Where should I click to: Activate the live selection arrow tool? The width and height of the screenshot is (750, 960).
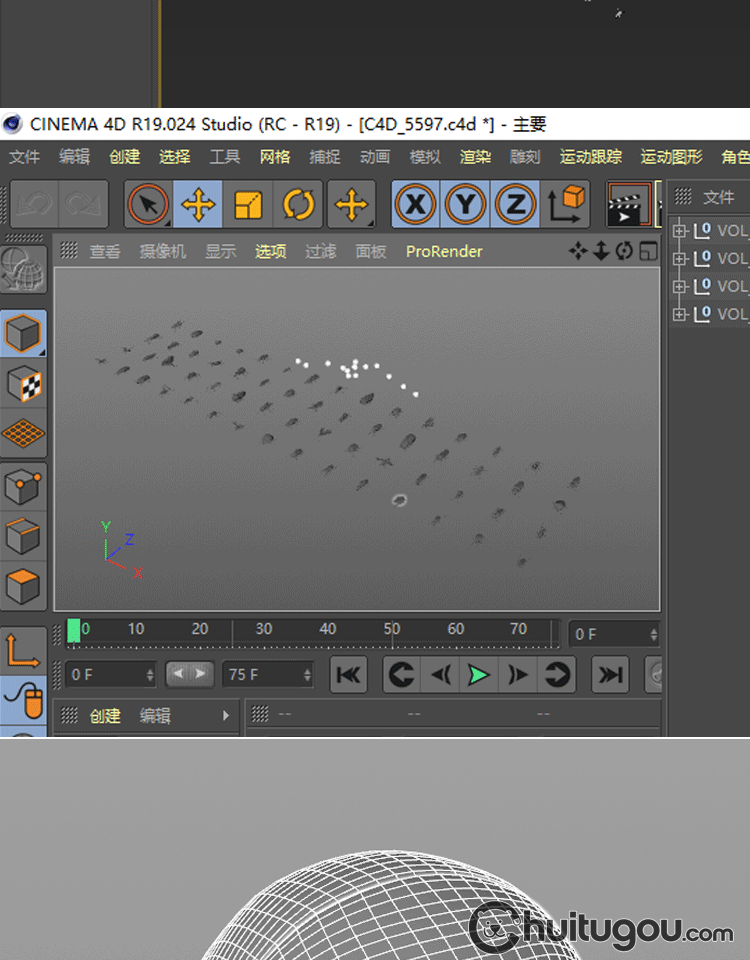(148, 205)
